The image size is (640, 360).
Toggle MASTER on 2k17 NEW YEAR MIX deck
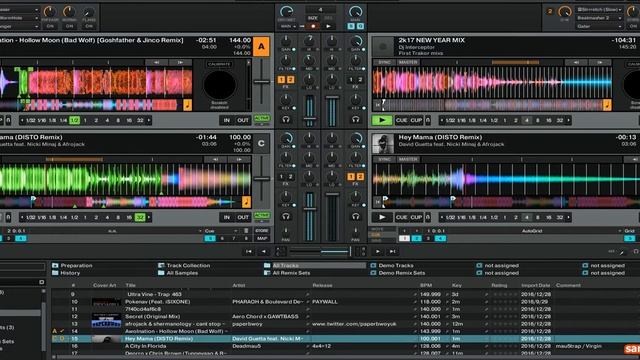point(408,62)
